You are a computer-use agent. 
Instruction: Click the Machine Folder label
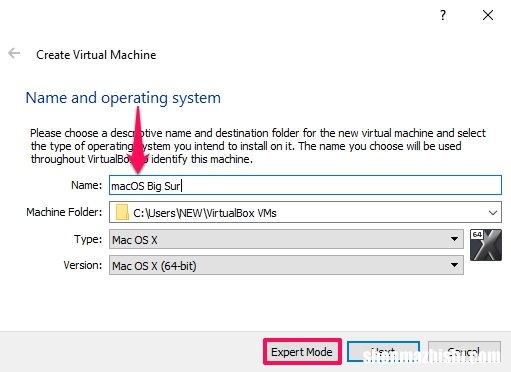coord(64,212)
